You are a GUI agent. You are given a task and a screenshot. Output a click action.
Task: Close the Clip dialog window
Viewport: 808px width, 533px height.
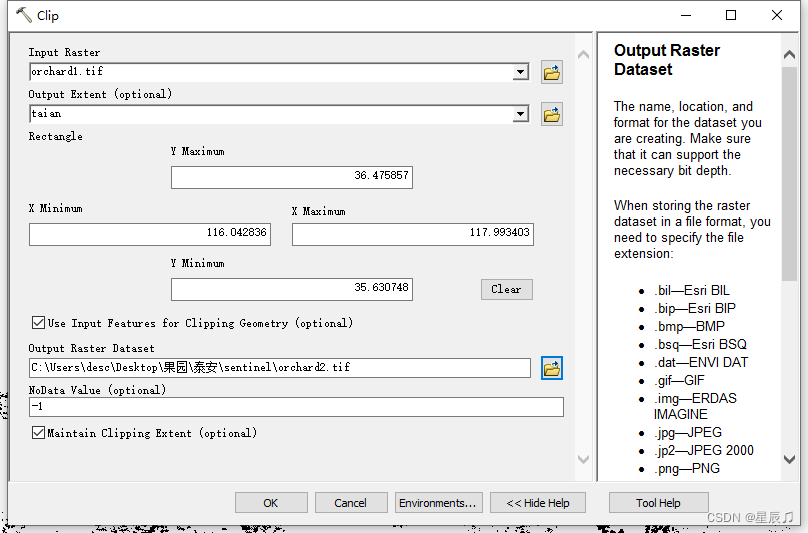(777, 15)
